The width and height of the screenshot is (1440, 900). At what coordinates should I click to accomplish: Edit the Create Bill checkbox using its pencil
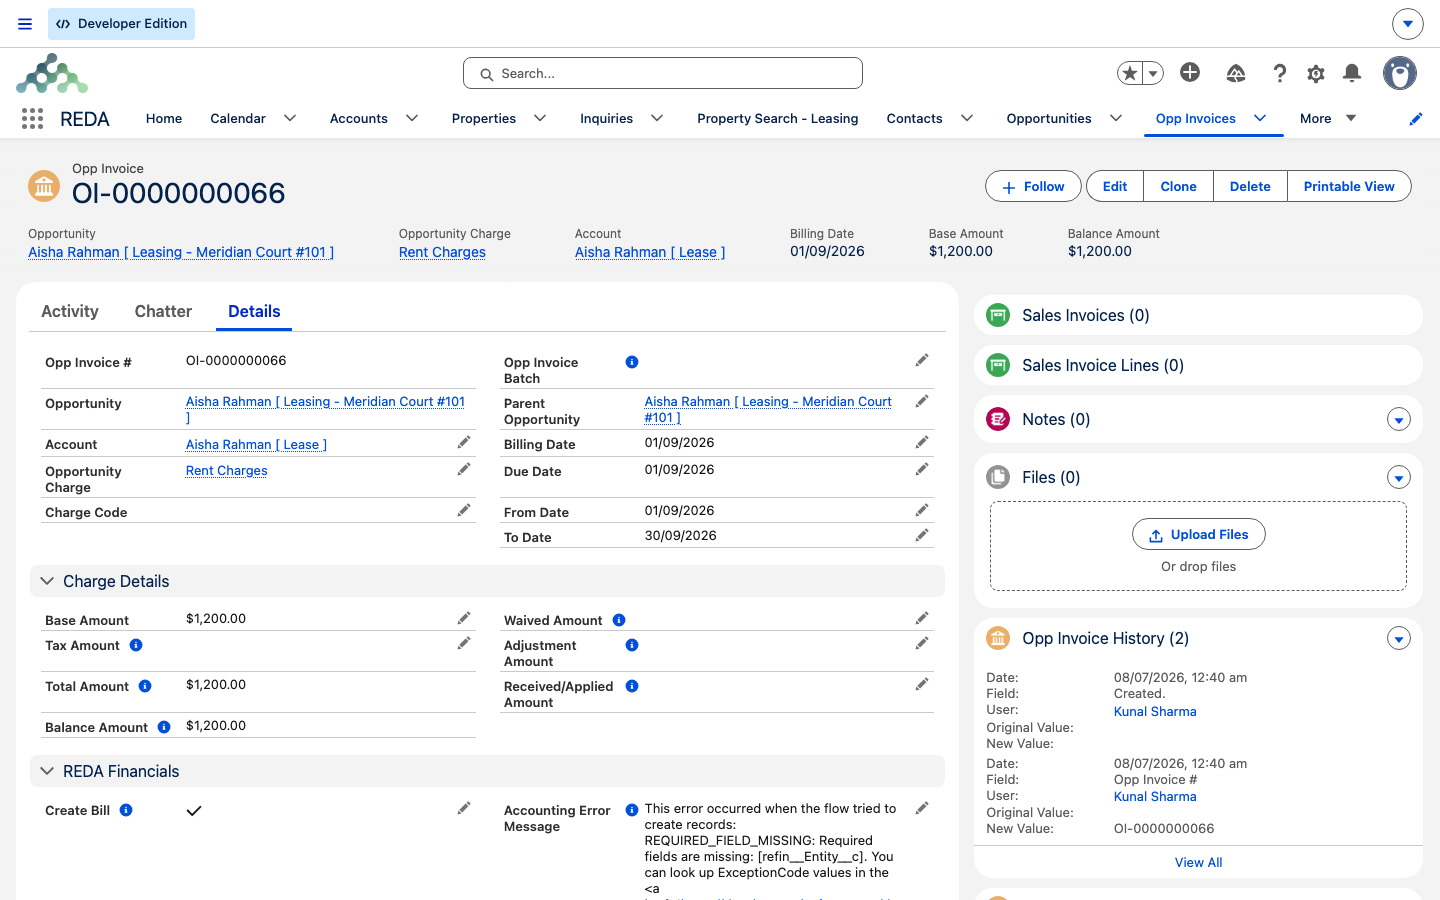point(464,808)
